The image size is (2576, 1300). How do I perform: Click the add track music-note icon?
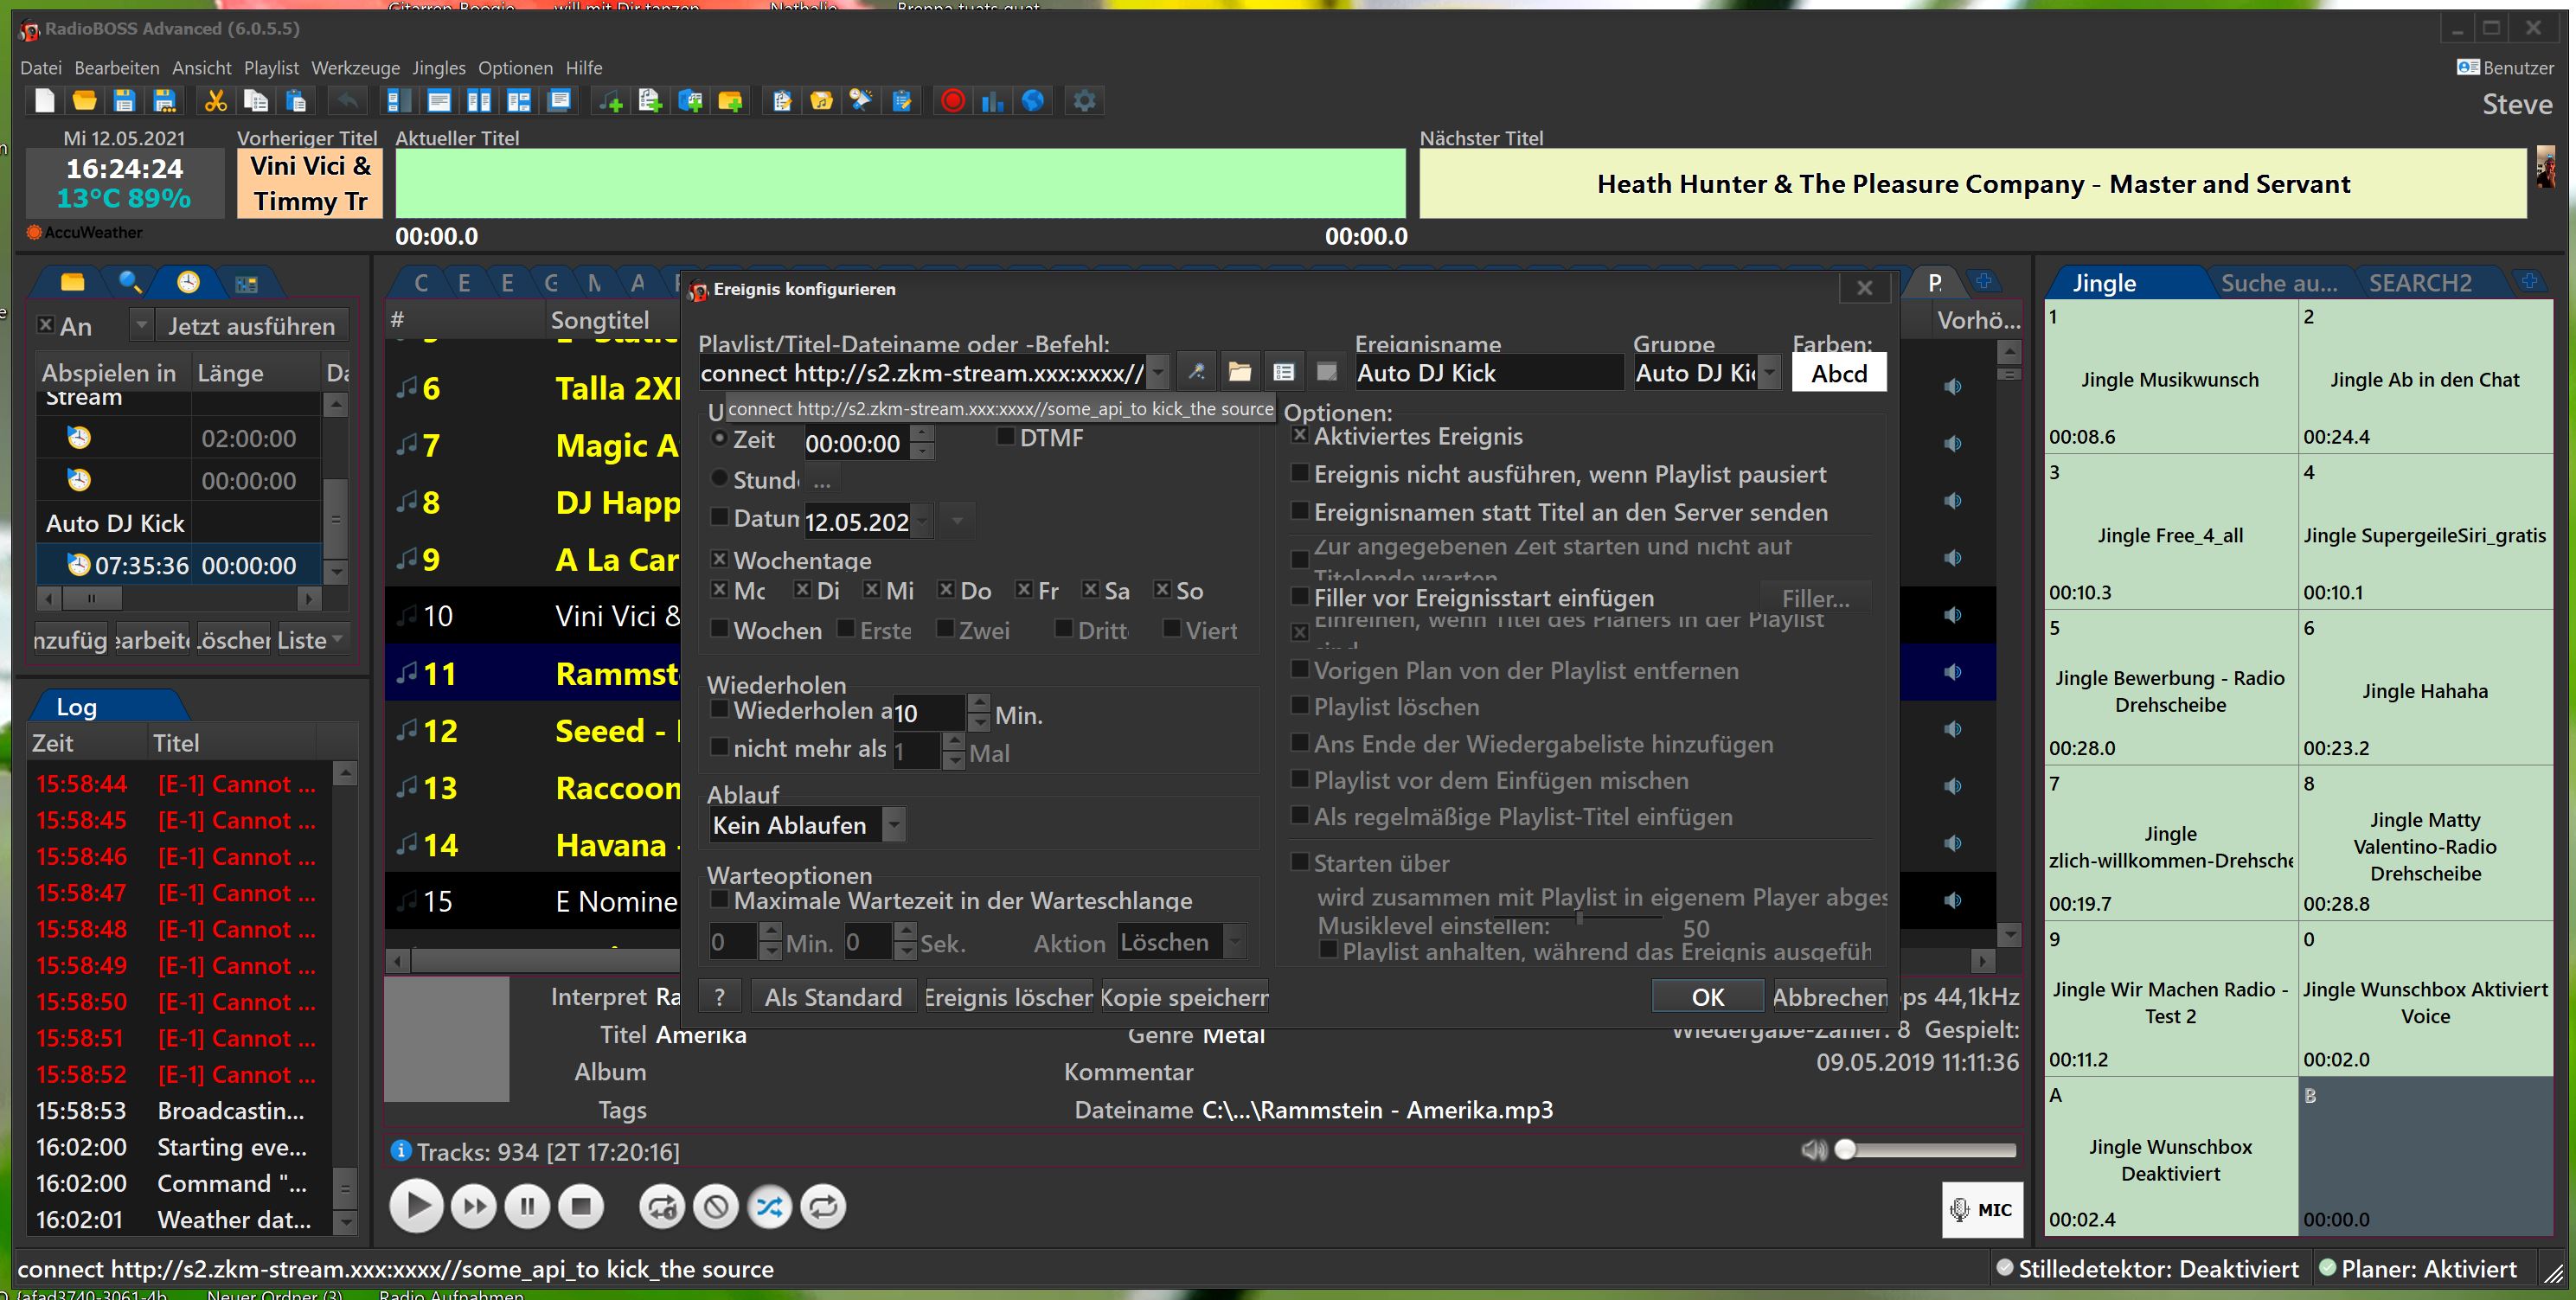click(610, 101)
